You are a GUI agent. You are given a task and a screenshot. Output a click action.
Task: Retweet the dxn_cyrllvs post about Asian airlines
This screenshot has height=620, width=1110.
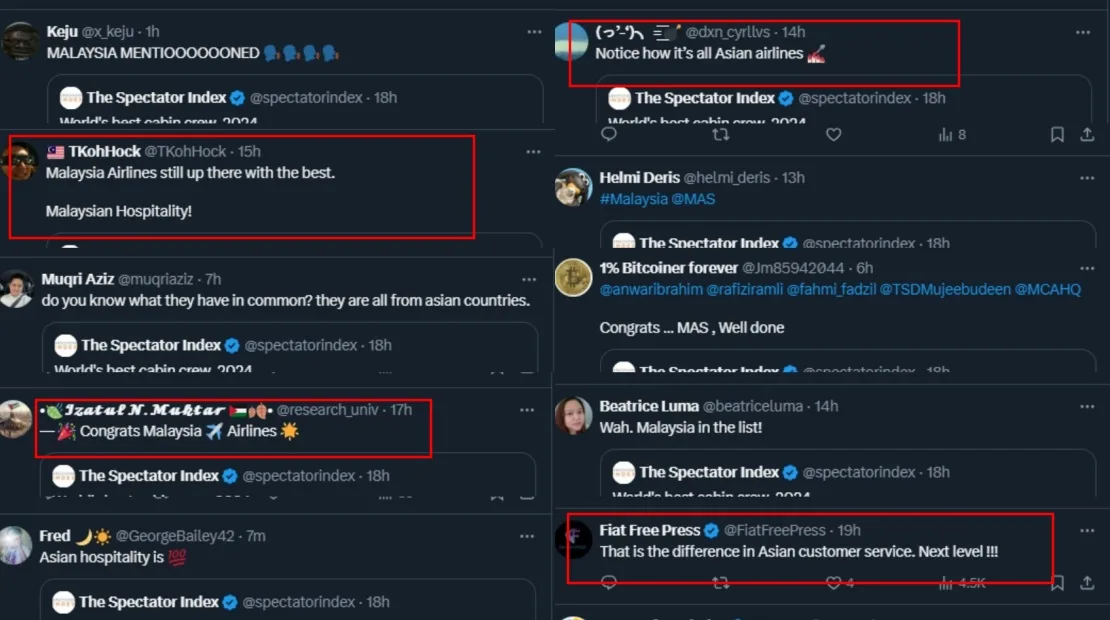tap(720, 134)
